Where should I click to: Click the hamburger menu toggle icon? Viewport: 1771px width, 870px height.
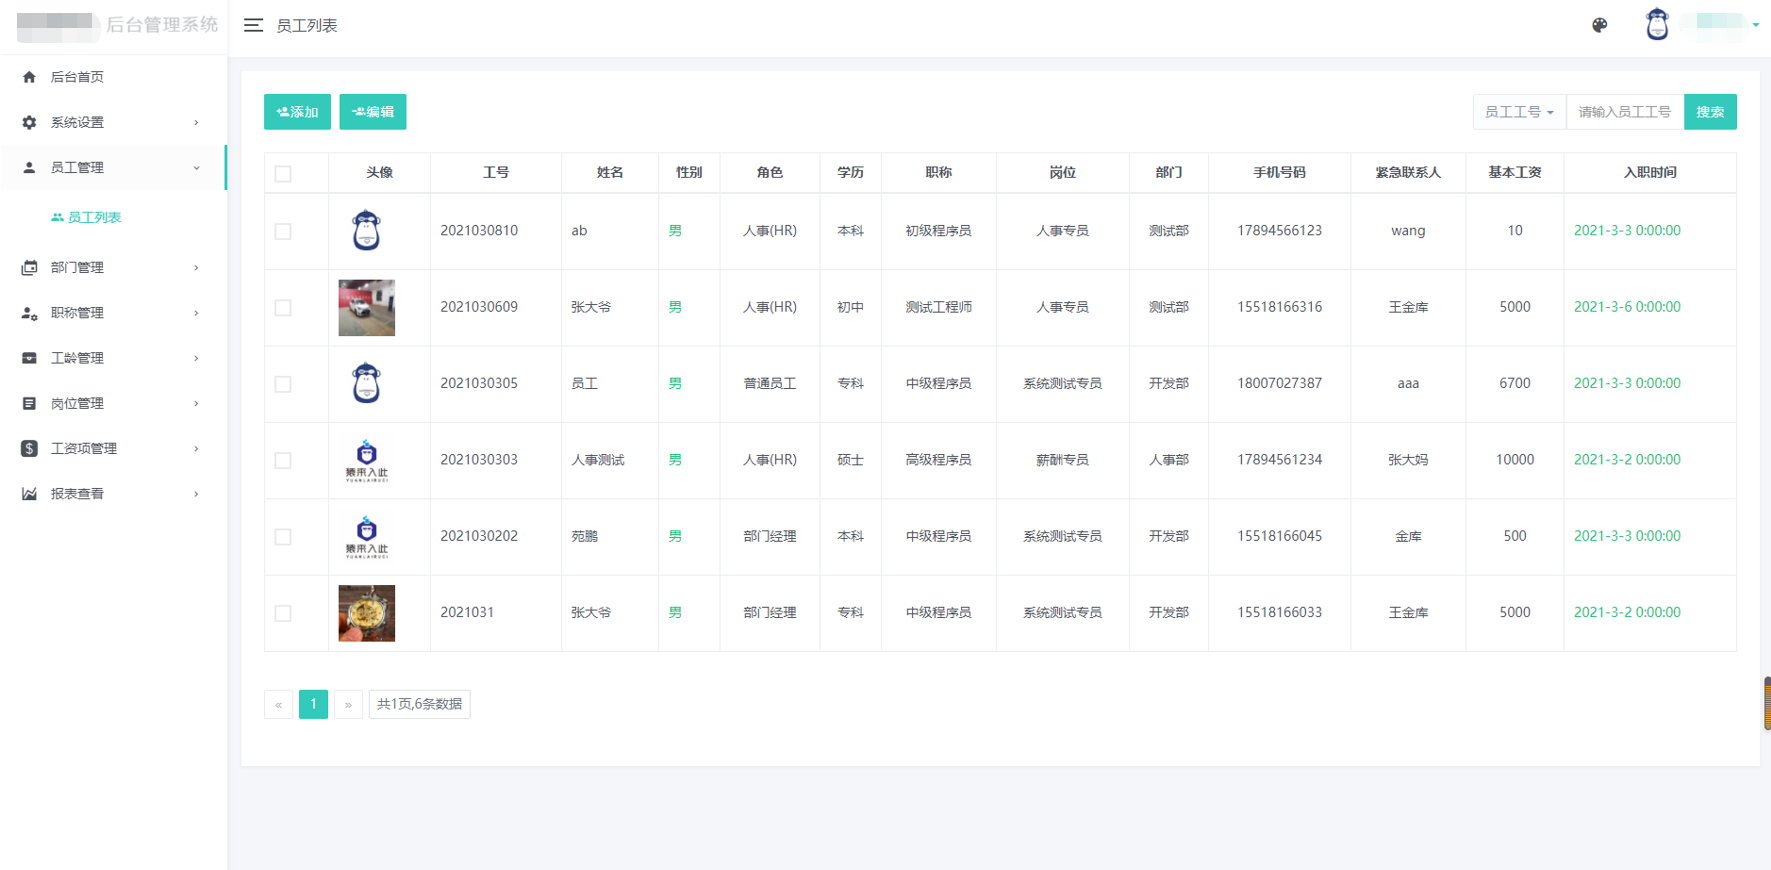coord(253,25)
